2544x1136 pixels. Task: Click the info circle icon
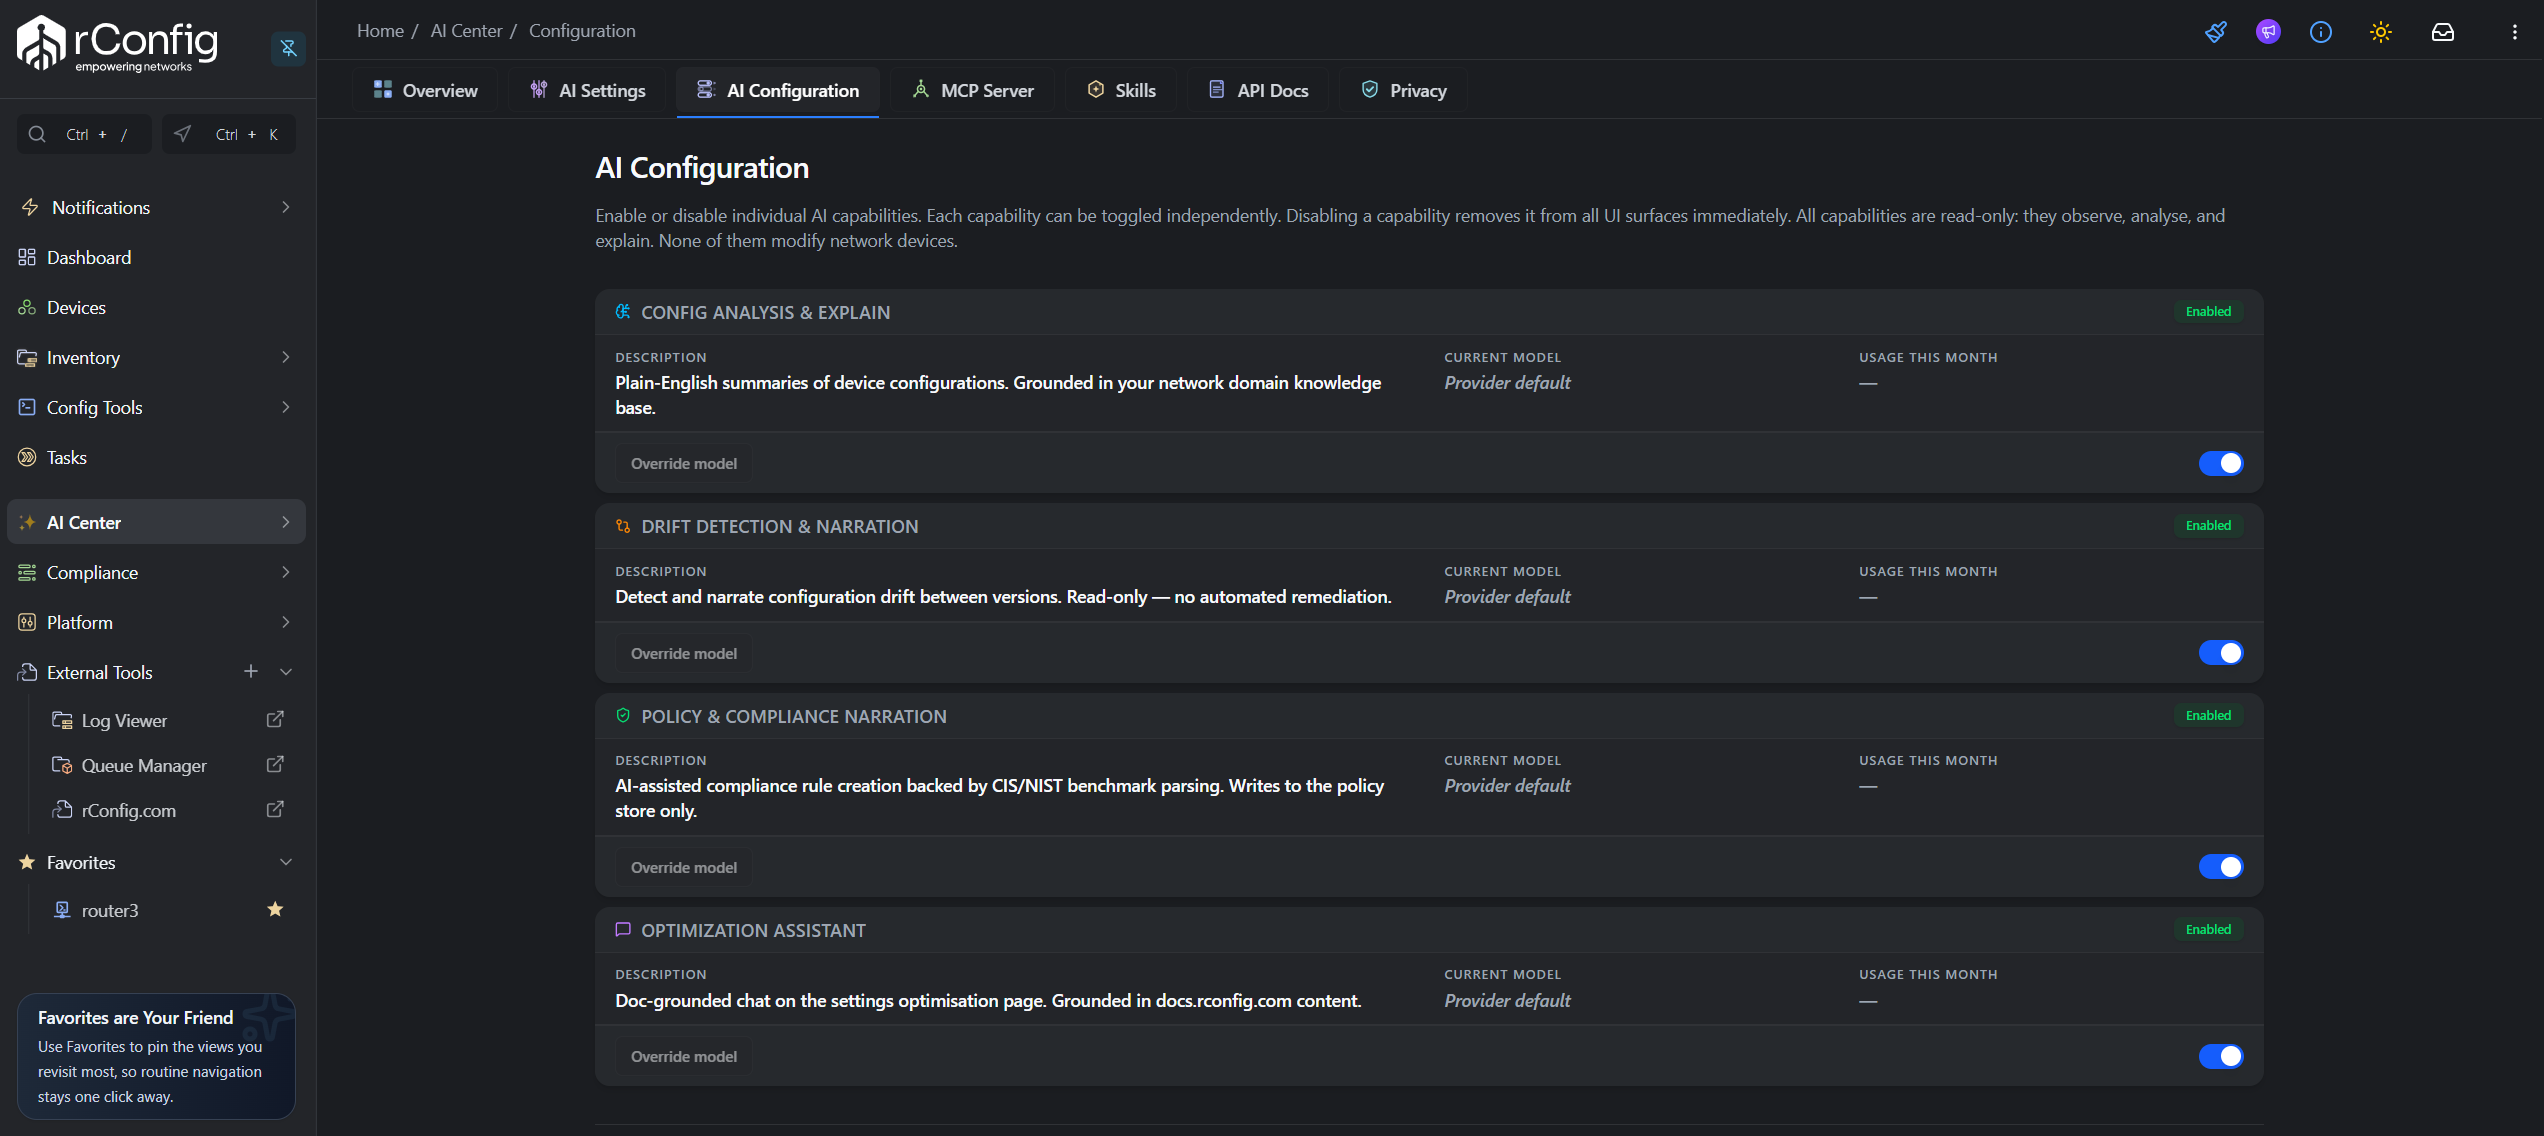(2321, 32)
